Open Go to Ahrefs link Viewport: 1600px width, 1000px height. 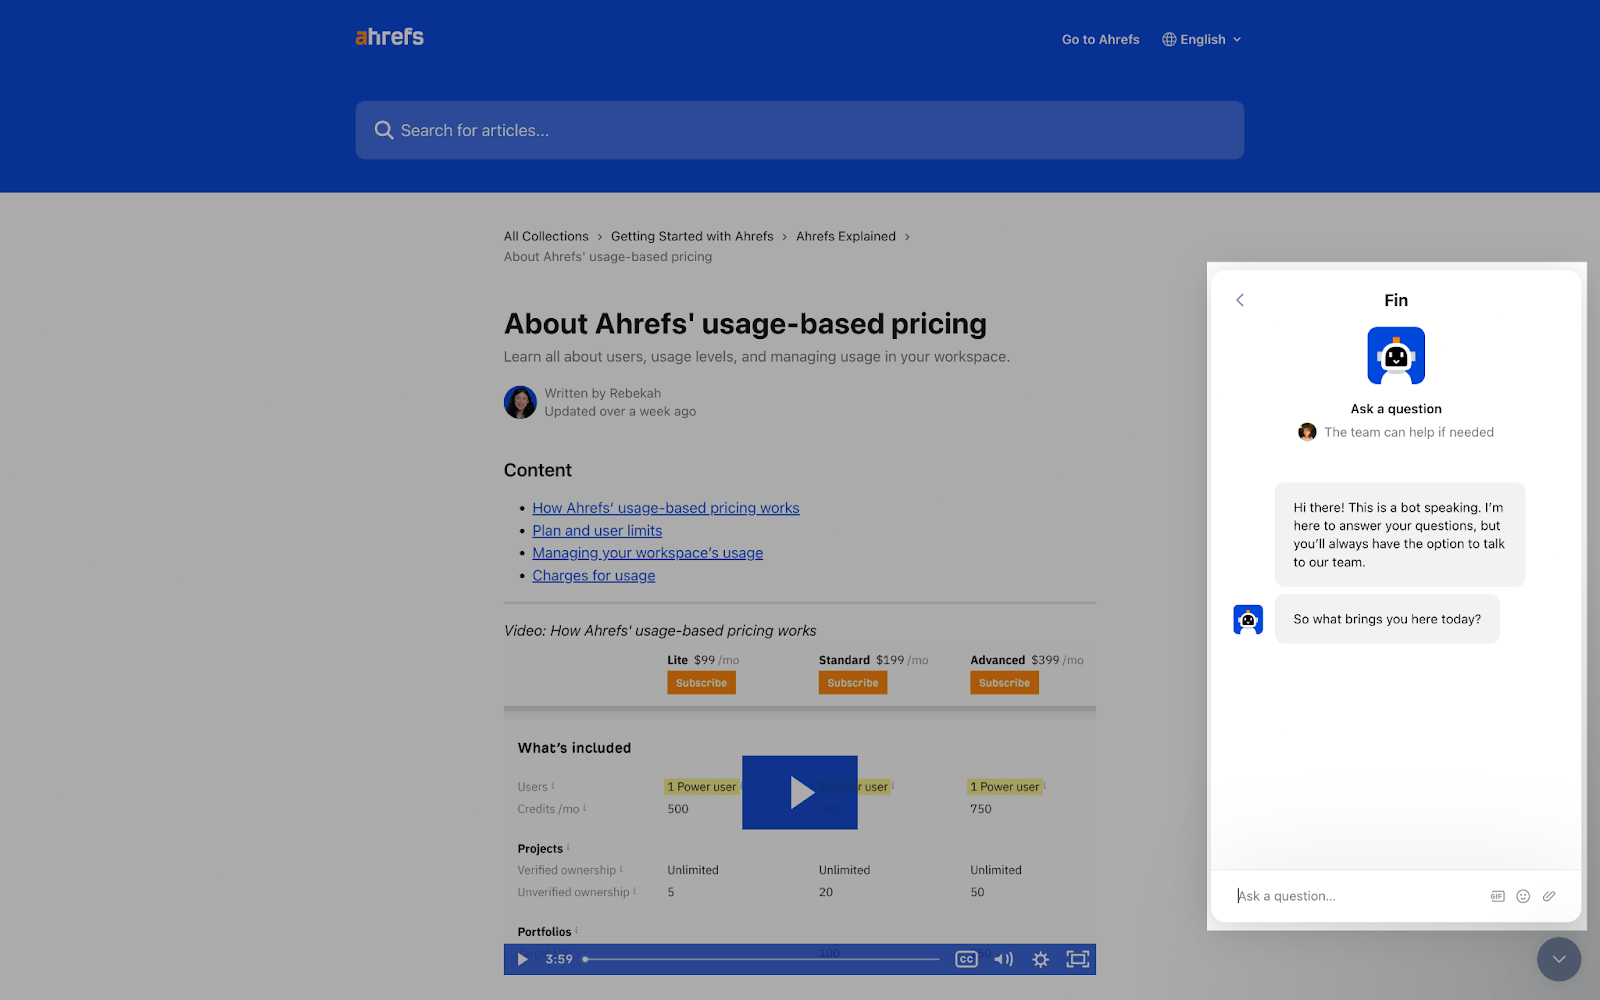coord(1100,40)
